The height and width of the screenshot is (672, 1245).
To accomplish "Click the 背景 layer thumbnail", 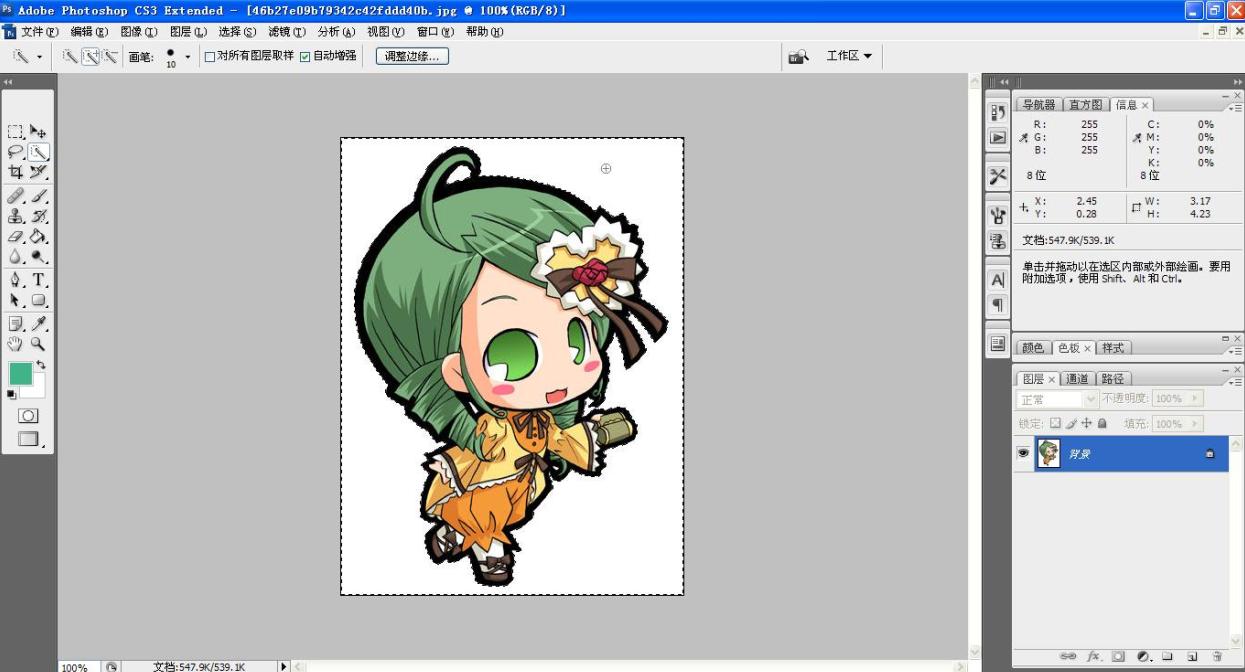I will (x=1048, y=453).
